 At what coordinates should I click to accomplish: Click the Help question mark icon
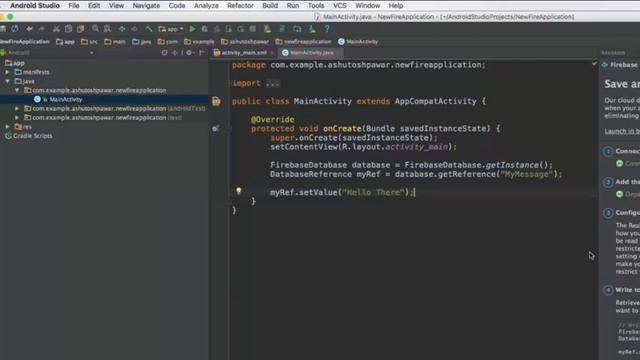327,29
